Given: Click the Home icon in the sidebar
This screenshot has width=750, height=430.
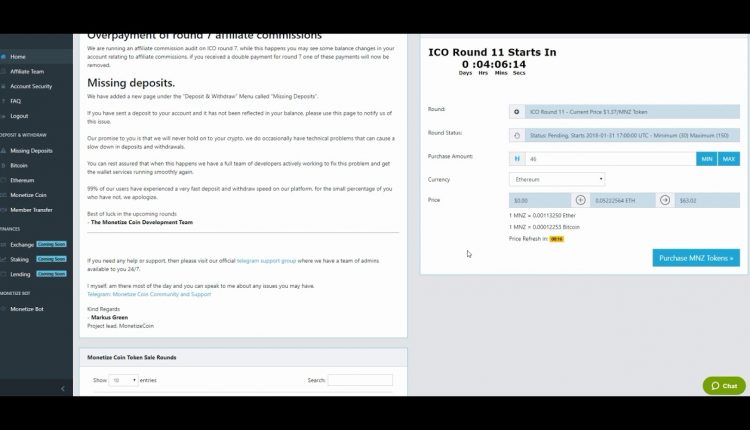Looking at the screenshot, I should tap(3, 56).
